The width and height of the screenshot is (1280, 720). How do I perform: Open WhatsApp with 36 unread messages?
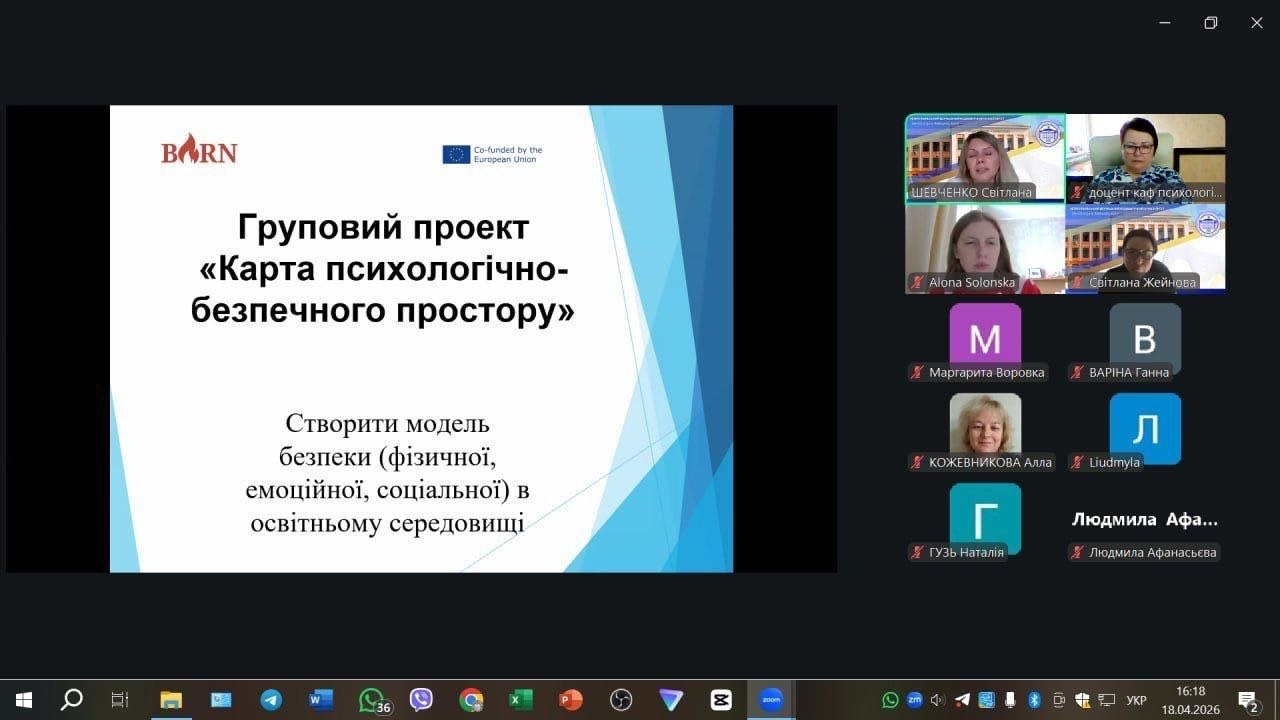[372, 700]
